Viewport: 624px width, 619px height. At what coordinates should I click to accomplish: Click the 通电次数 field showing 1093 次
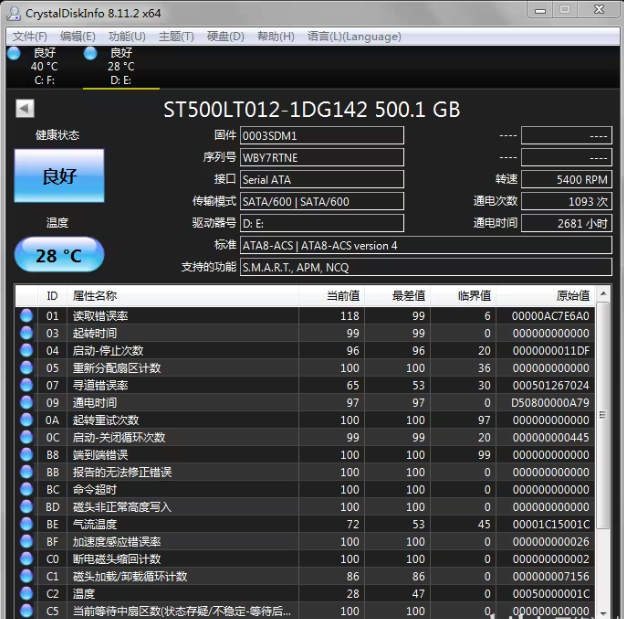point(566,201)
